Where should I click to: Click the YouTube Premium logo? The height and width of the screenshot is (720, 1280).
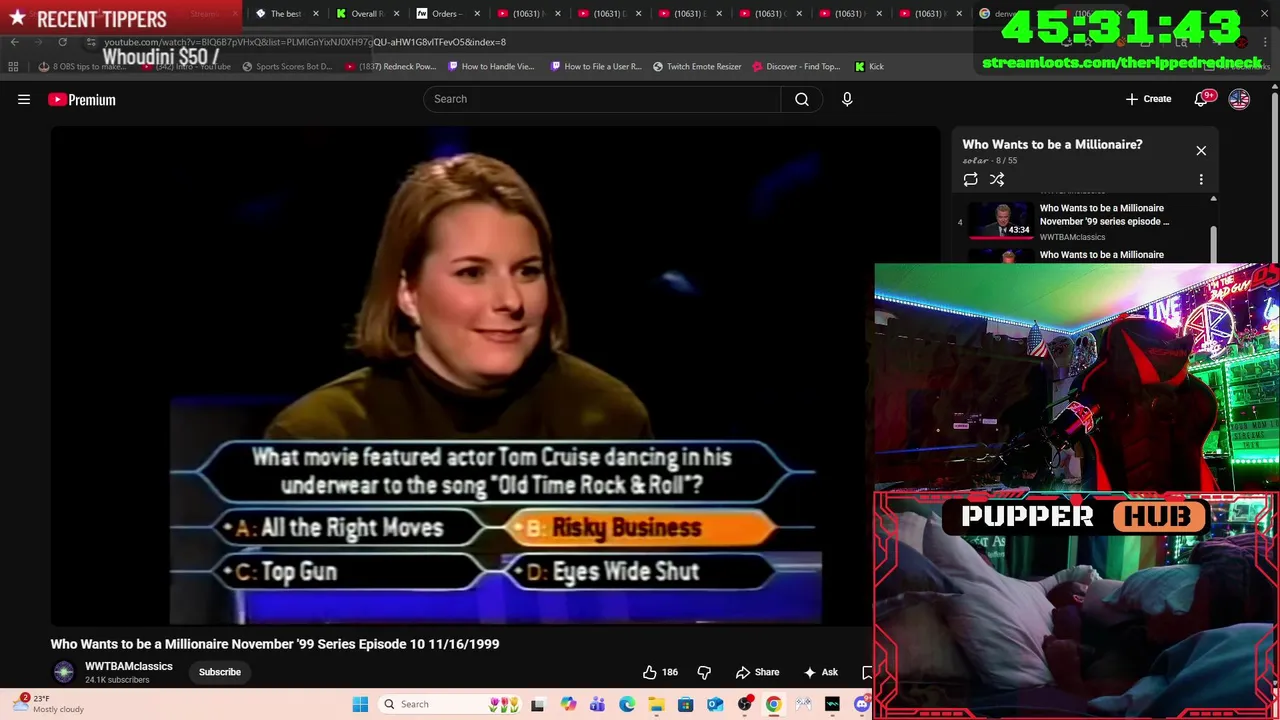point(82,99)
